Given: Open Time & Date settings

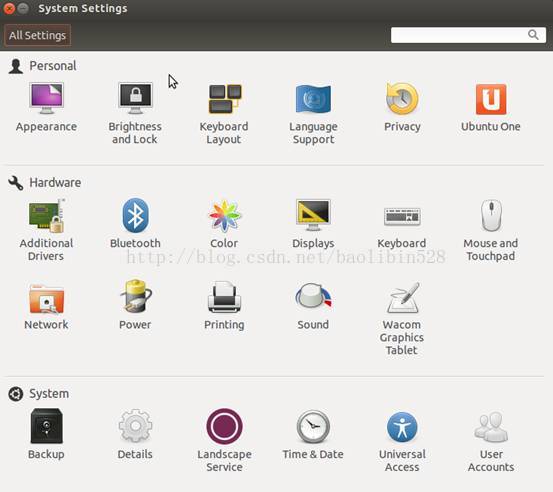Looking at the screenshot, I should tap(313, 435).
